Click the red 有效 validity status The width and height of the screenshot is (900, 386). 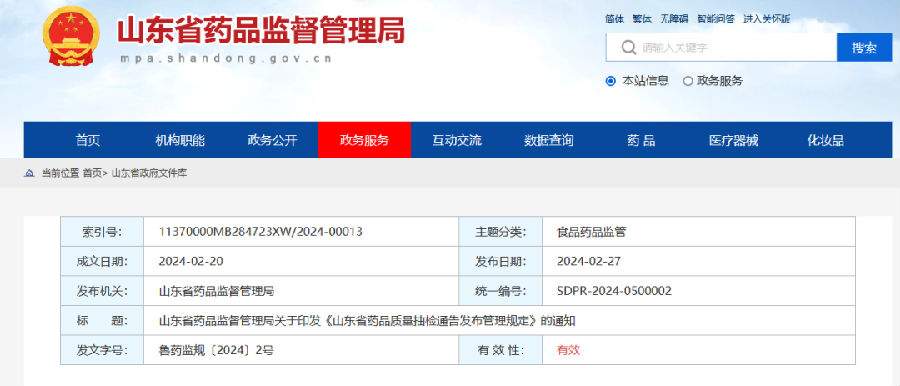tap(568, 350)
